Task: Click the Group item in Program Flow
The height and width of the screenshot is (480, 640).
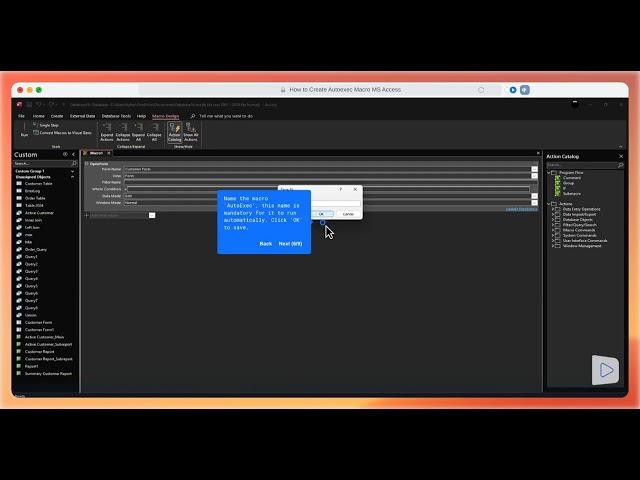Action: [x=565, y=183]
